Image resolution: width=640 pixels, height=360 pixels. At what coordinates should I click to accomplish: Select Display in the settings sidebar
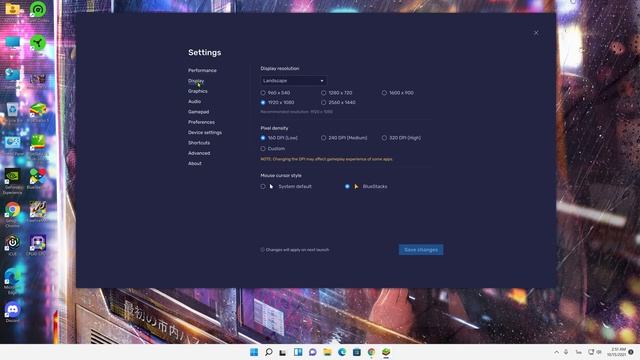click(196, 81)
